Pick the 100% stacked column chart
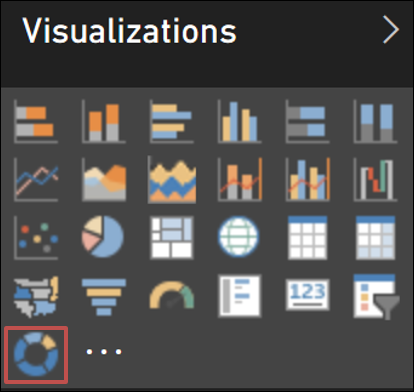Screen dimensions: 414x392 375,121
